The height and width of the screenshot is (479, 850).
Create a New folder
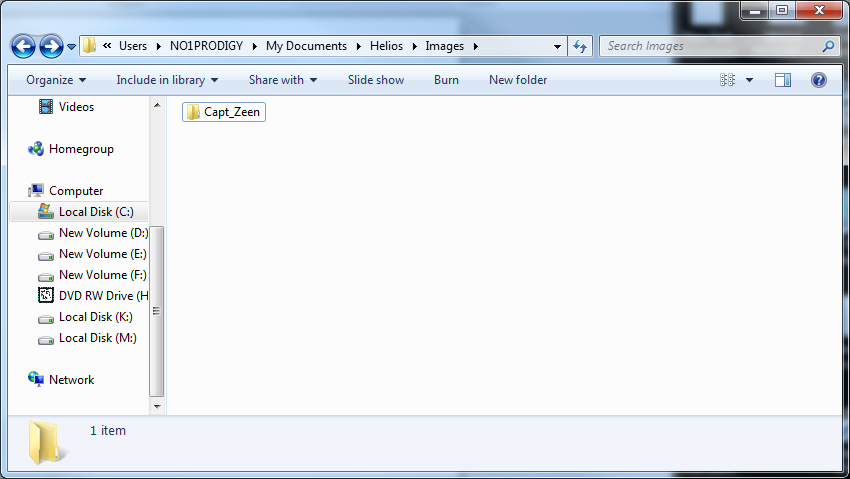tap(518, 80)
